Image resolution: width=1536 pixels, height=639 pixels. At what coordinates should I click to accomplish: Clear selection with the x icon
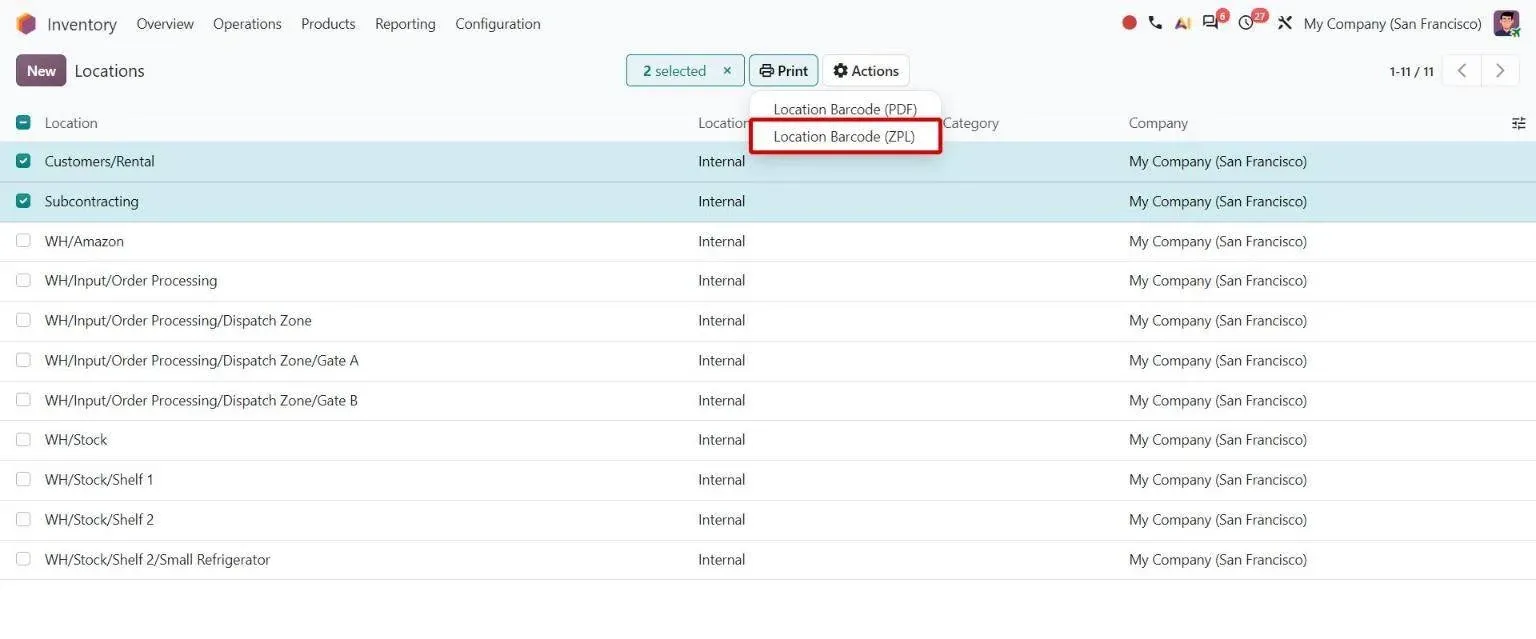727,71
